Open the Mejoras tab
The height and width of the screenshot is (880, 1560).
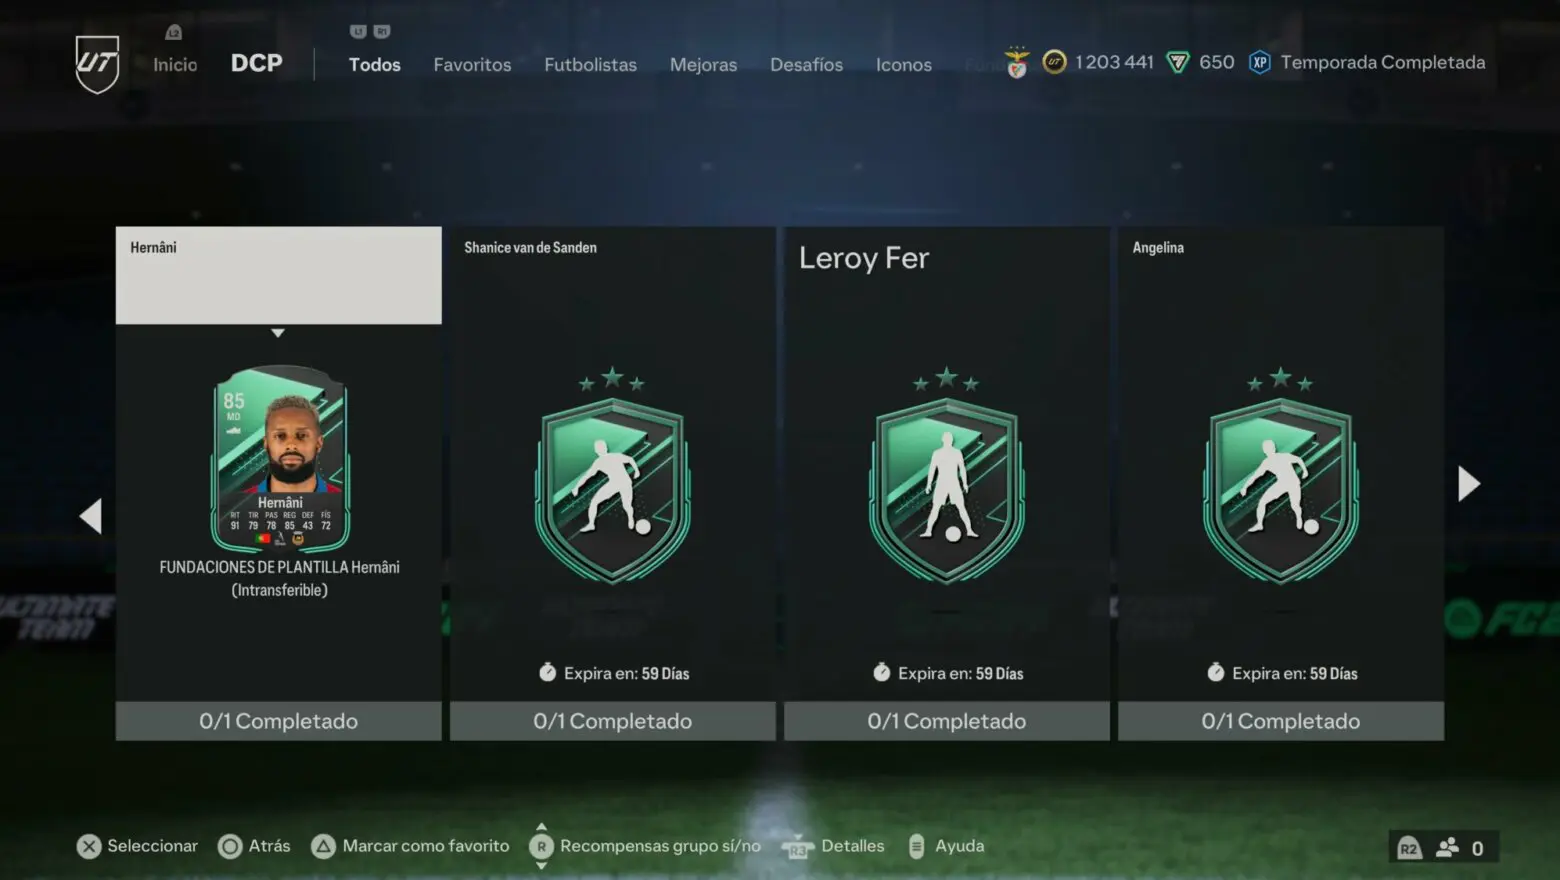(703, 64)
